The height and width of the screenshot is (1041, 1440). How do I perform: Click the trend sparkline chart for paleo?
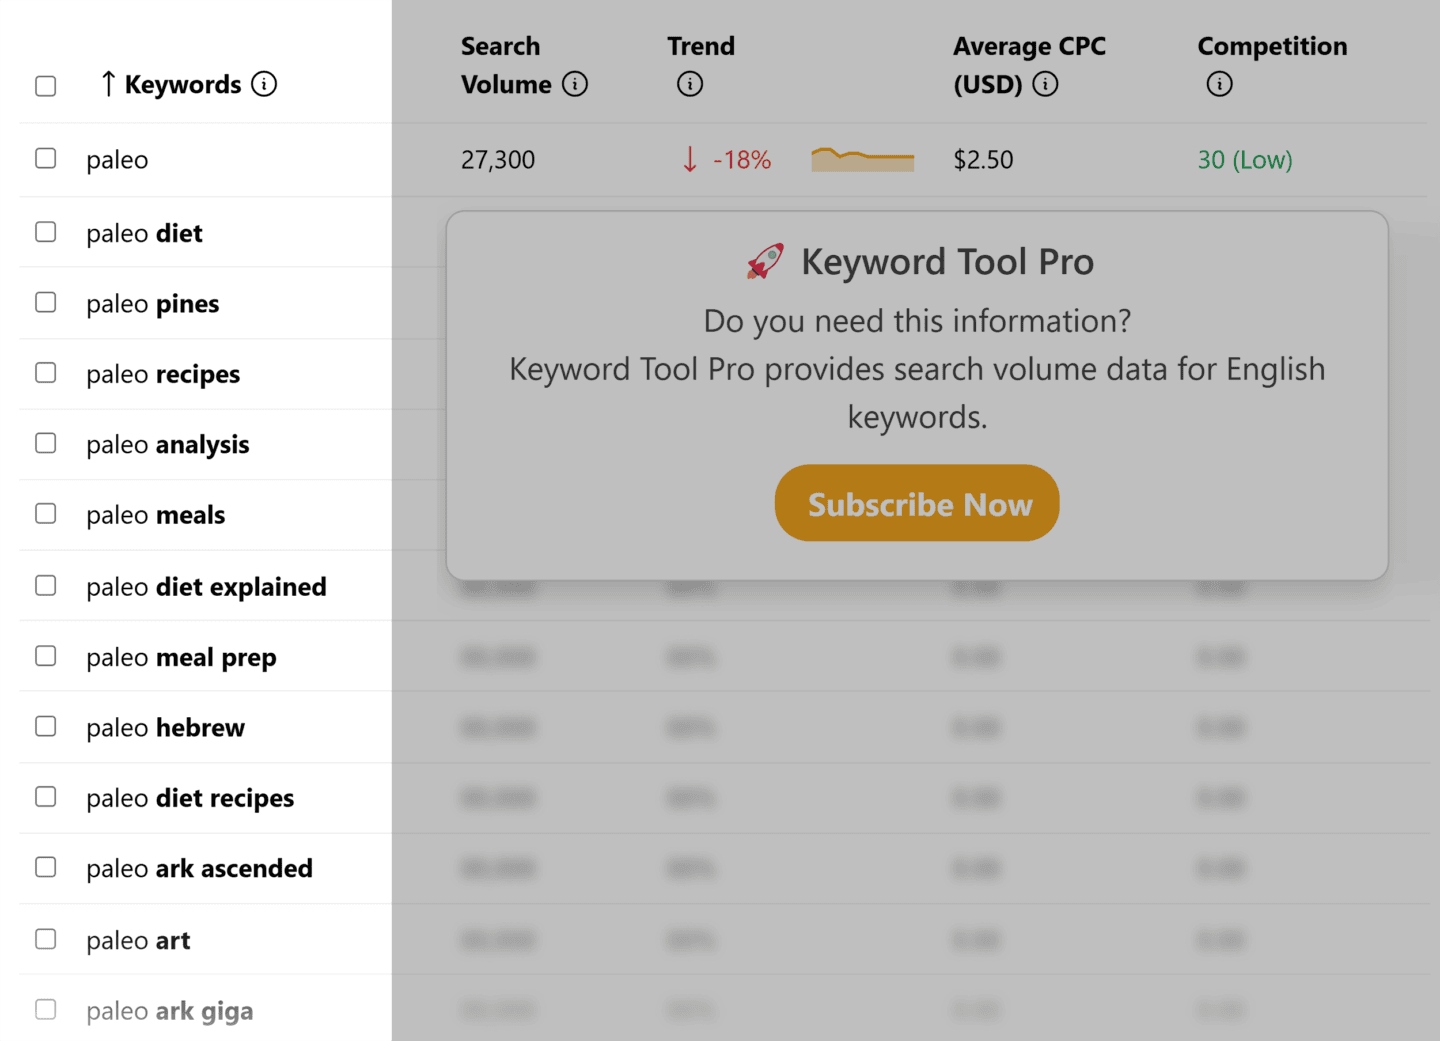862,159
